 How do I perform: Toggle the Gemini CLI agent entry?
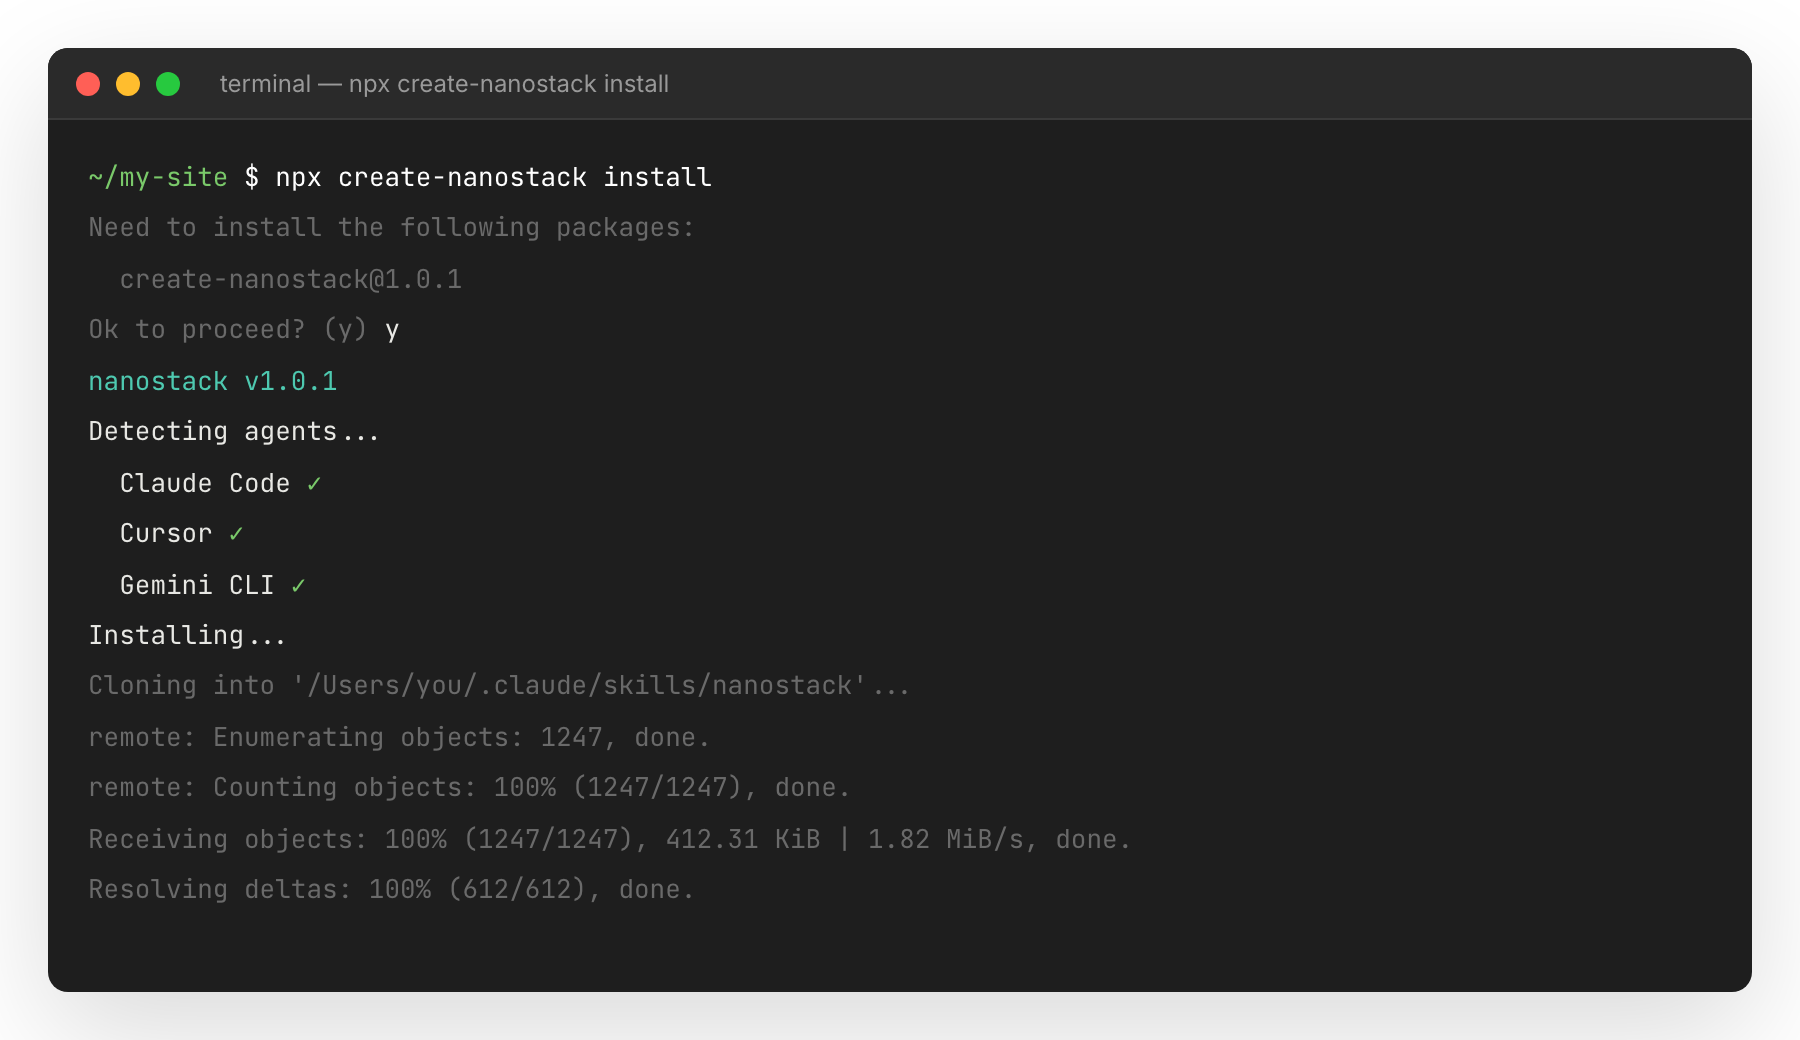click(197, 585)
